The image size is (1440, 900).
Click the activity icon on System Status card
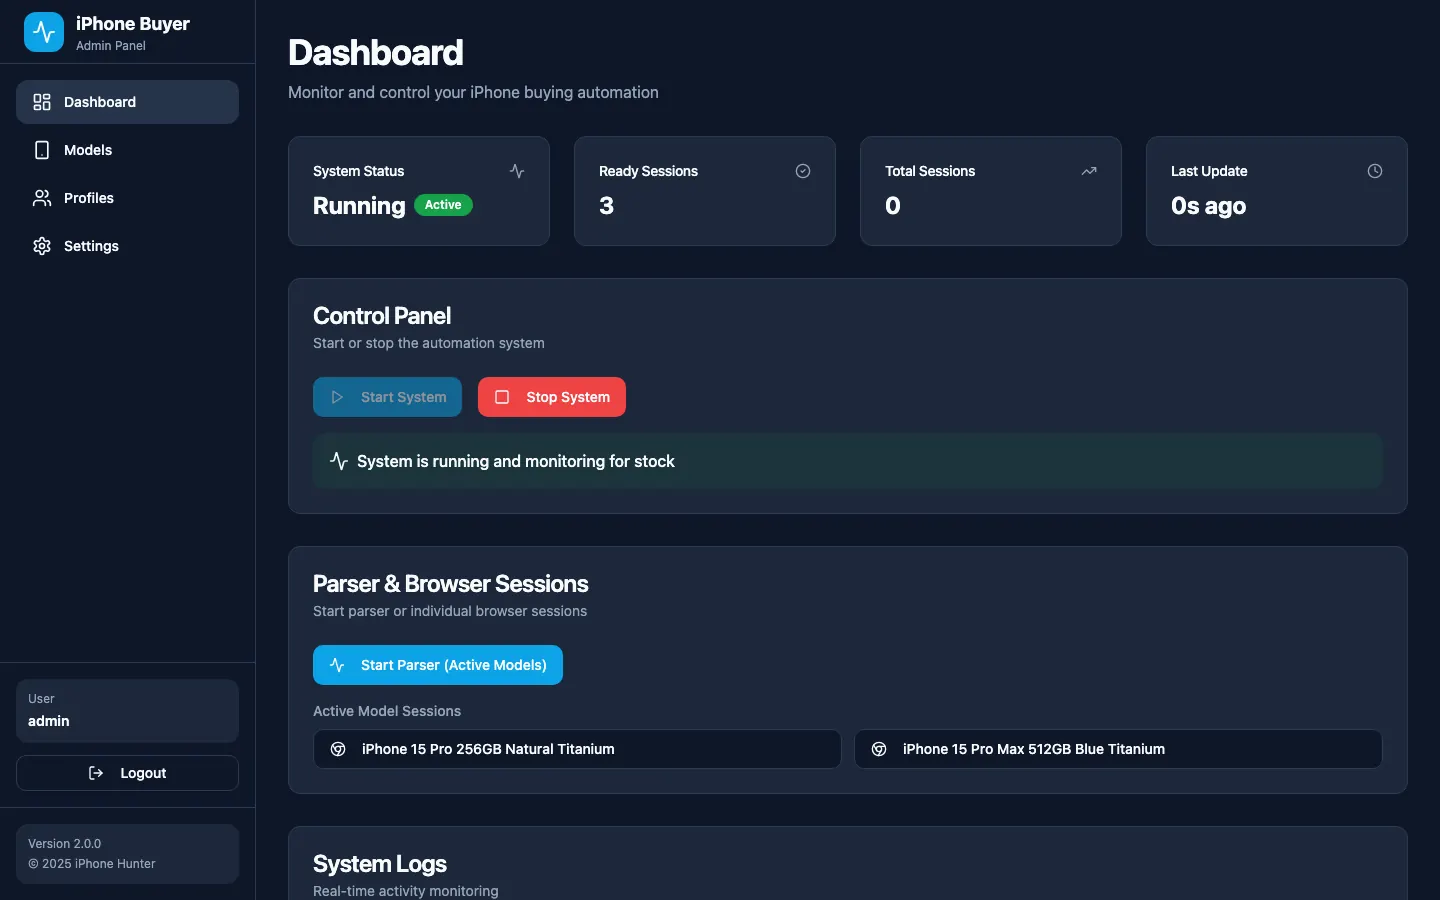coord(517,171)
